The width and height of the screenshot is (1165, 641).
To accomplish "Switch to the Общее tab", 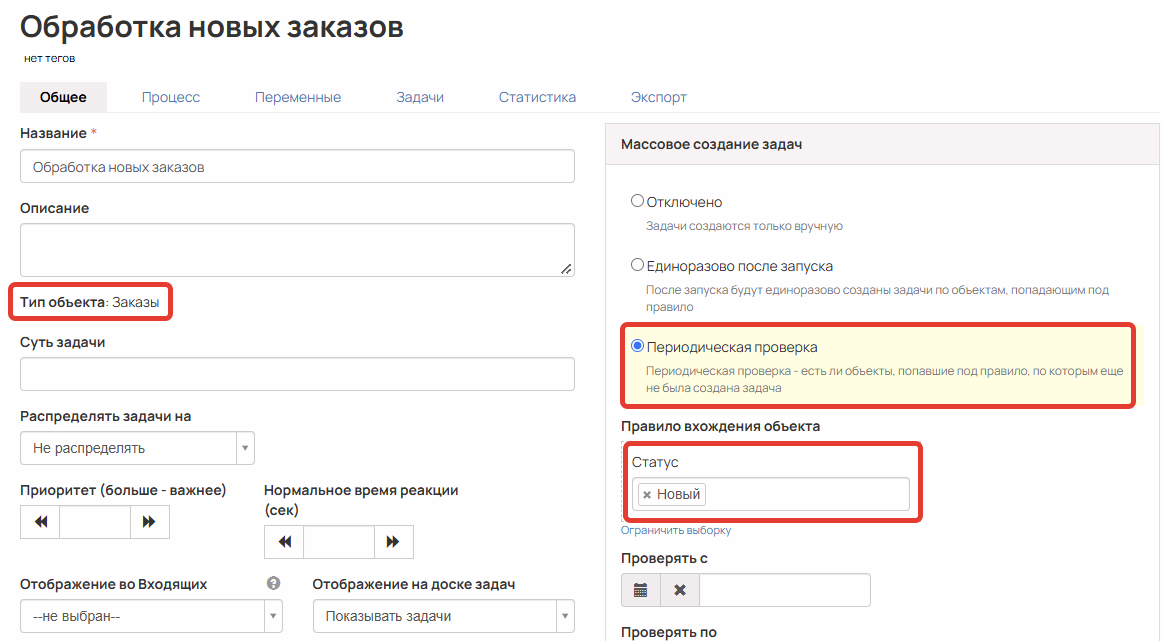I will [x=63, y=97].
